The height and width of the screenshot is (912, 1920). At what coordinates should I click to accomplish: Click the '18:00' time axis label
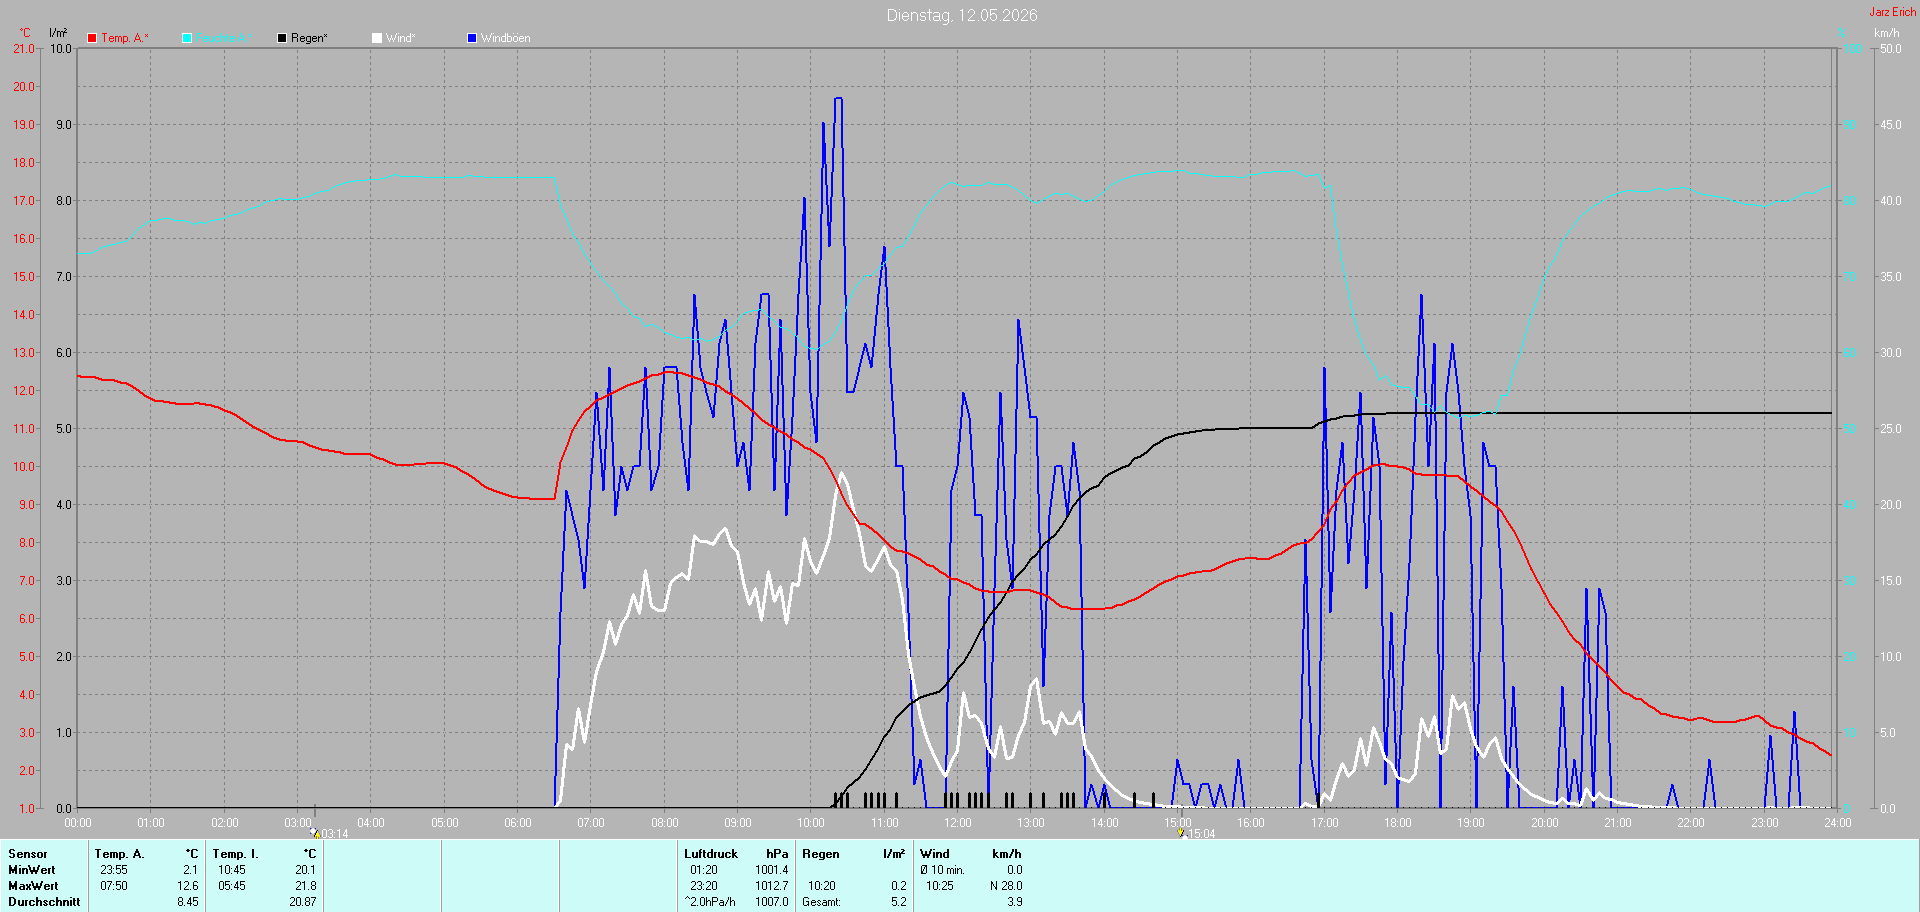(x=1398, y=823)
